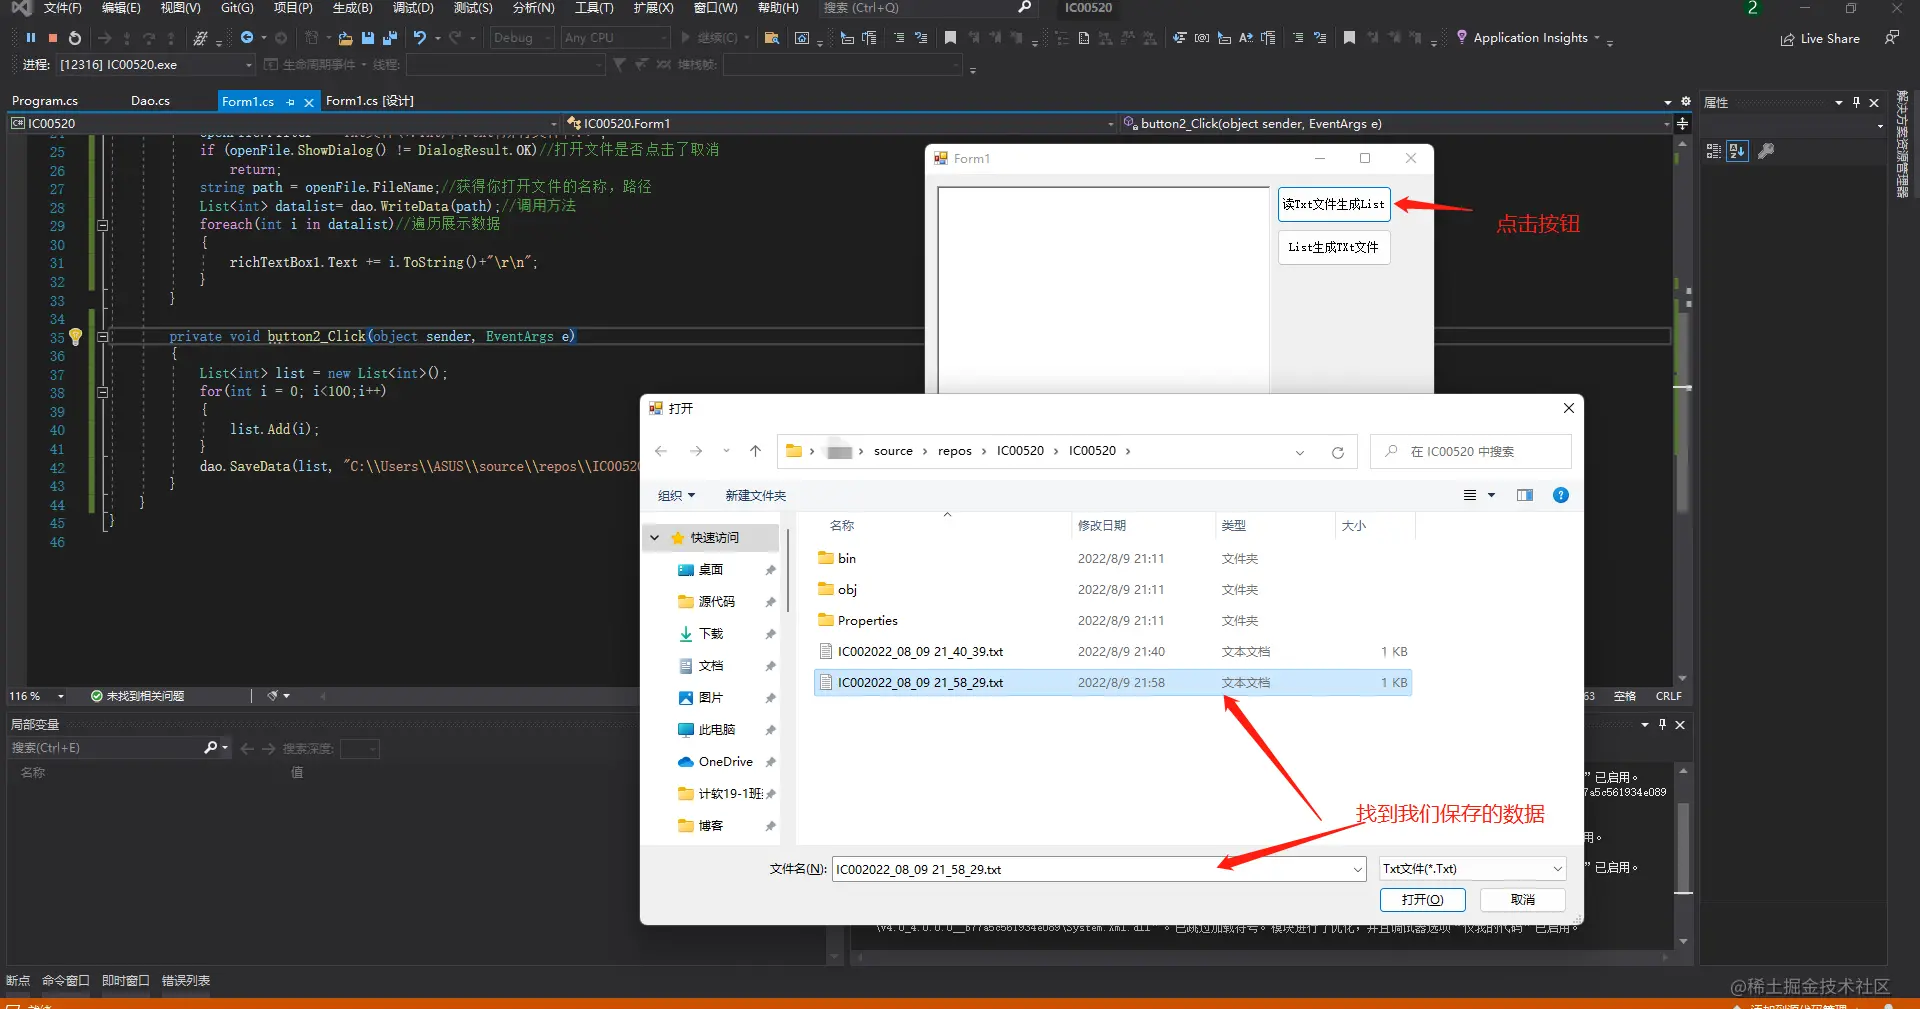This screenshot has width=1920, height=1026.
Task: Save the current file
Action: point(367,38)
